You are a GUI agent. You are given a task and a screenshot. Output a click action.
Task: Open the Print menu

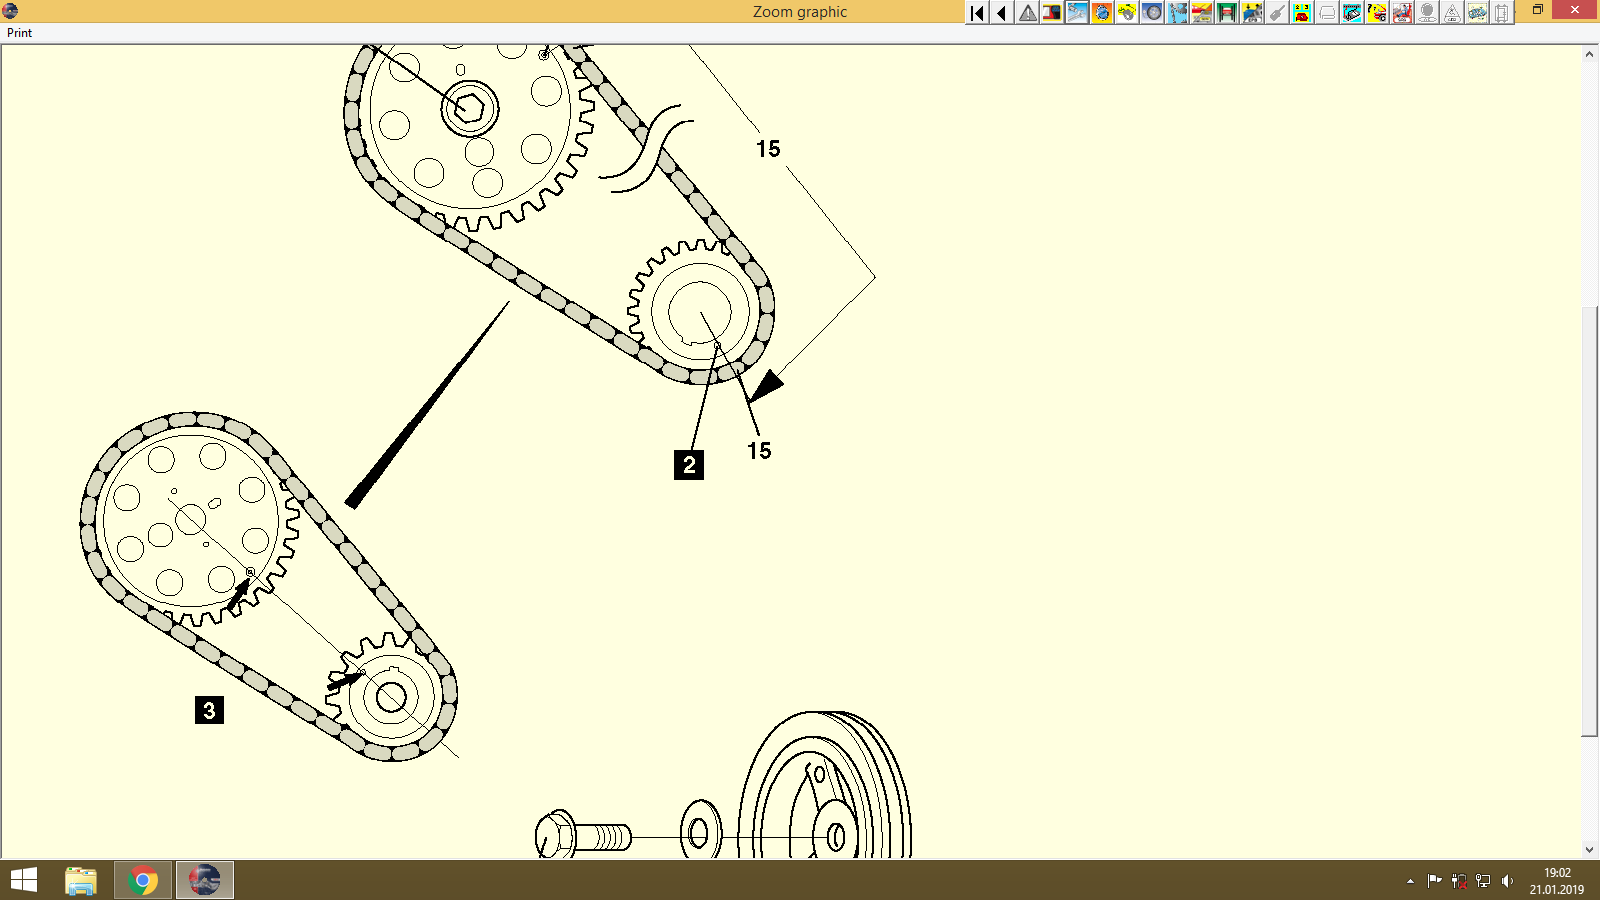click(17, 33)
